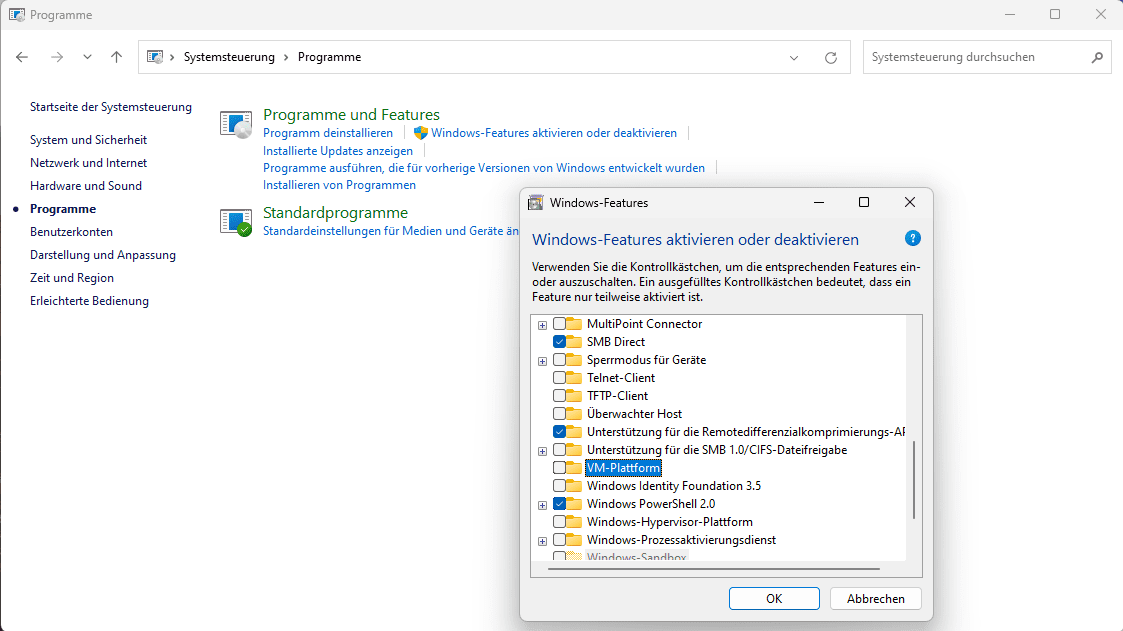Expand SMB 1.0/CIFS-Dateifreigabe node
The height and width of the screenshot is (631, 1123).
(542, 451)
